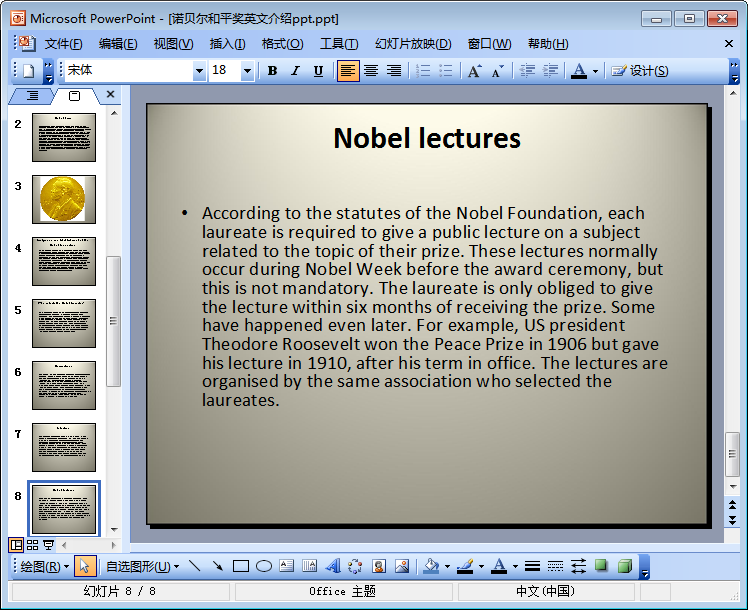Insert a diagram or organization chart

(x=355, y=566)
